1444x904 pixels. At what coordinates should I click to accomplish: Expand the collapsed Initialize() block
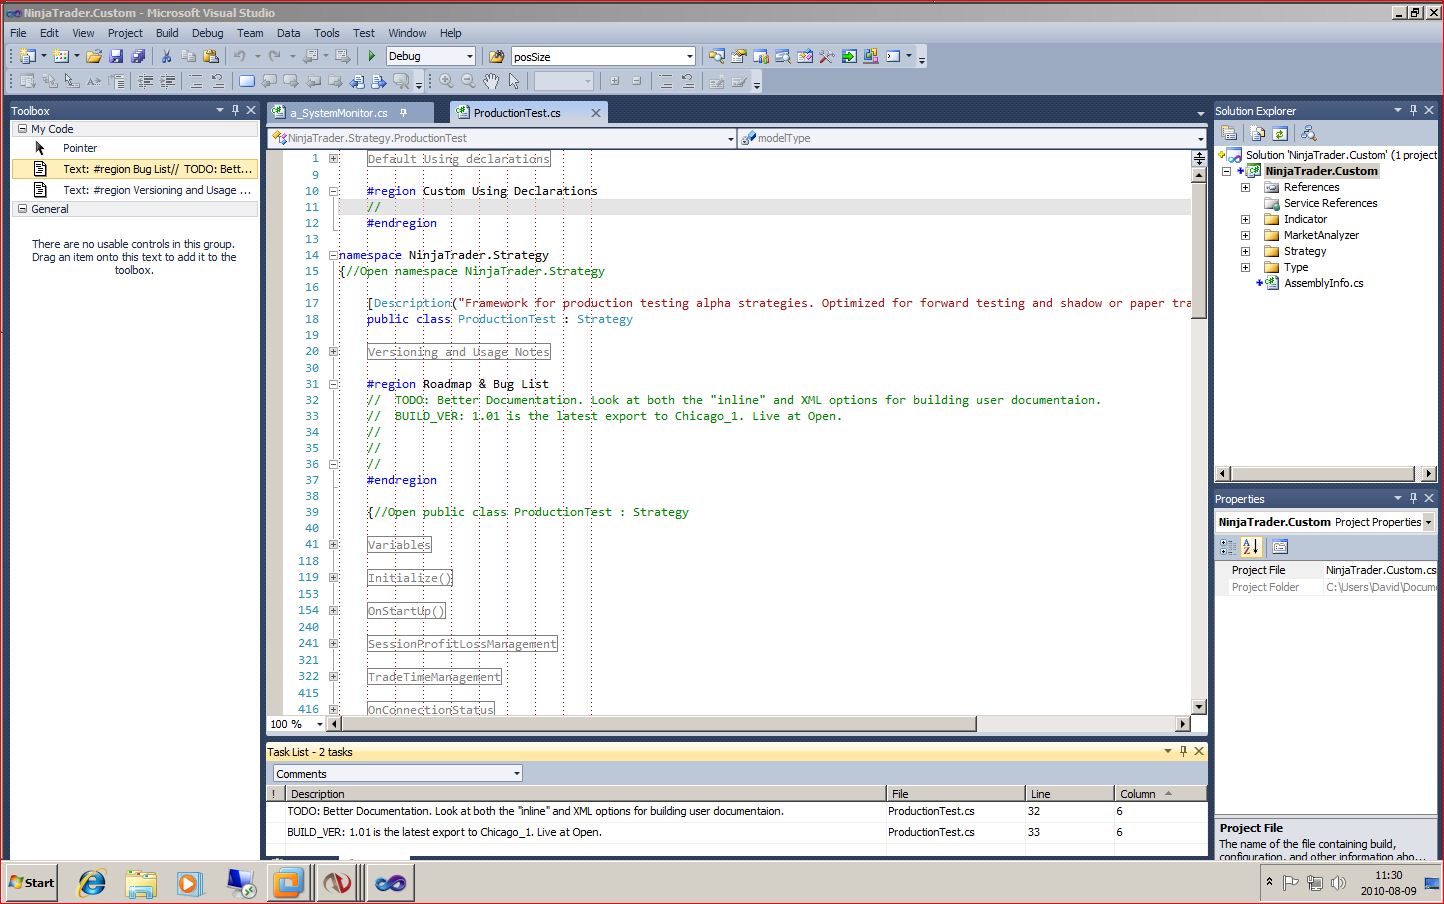pyautogui.click(x=334, y=577)
